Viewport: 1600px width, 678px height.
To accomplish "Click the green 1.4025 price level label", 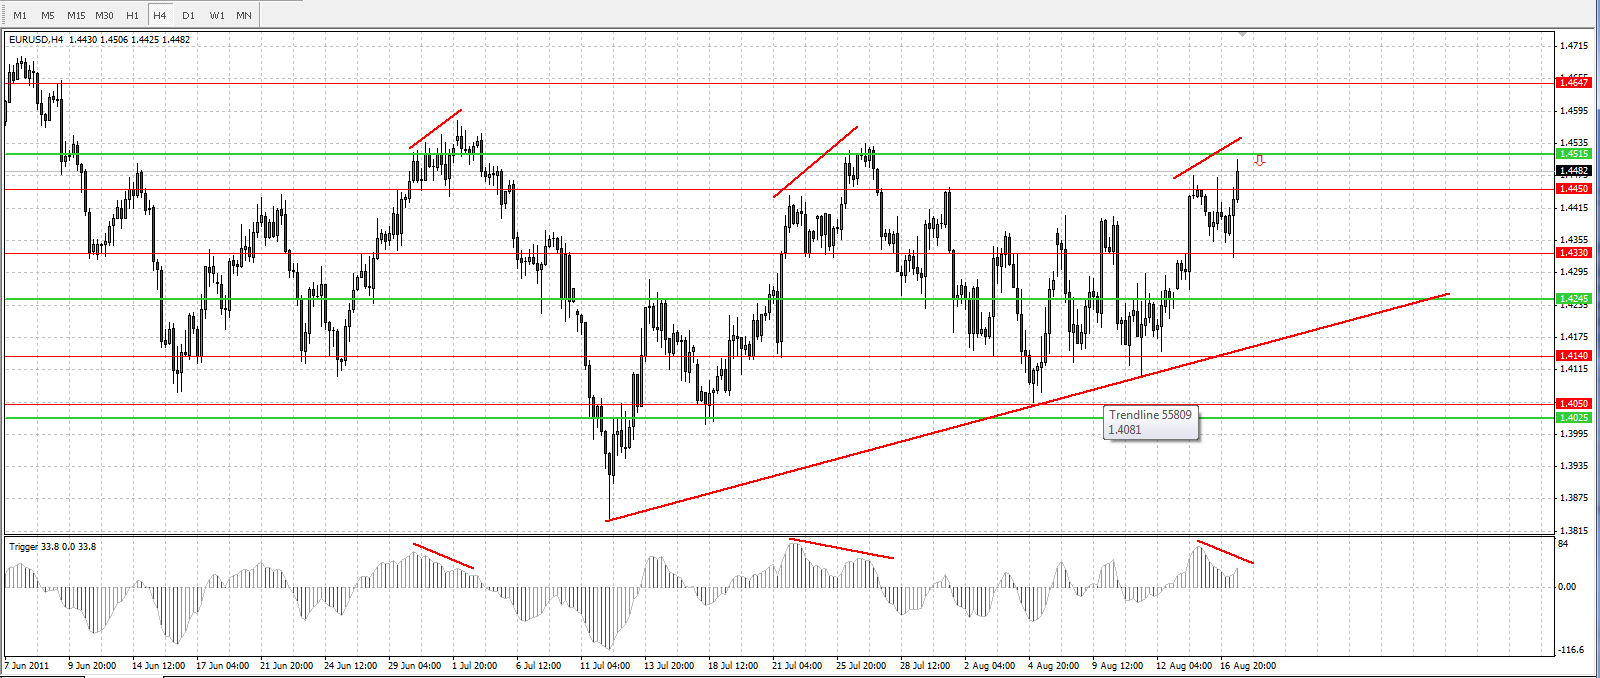I will click(1574, 418).
